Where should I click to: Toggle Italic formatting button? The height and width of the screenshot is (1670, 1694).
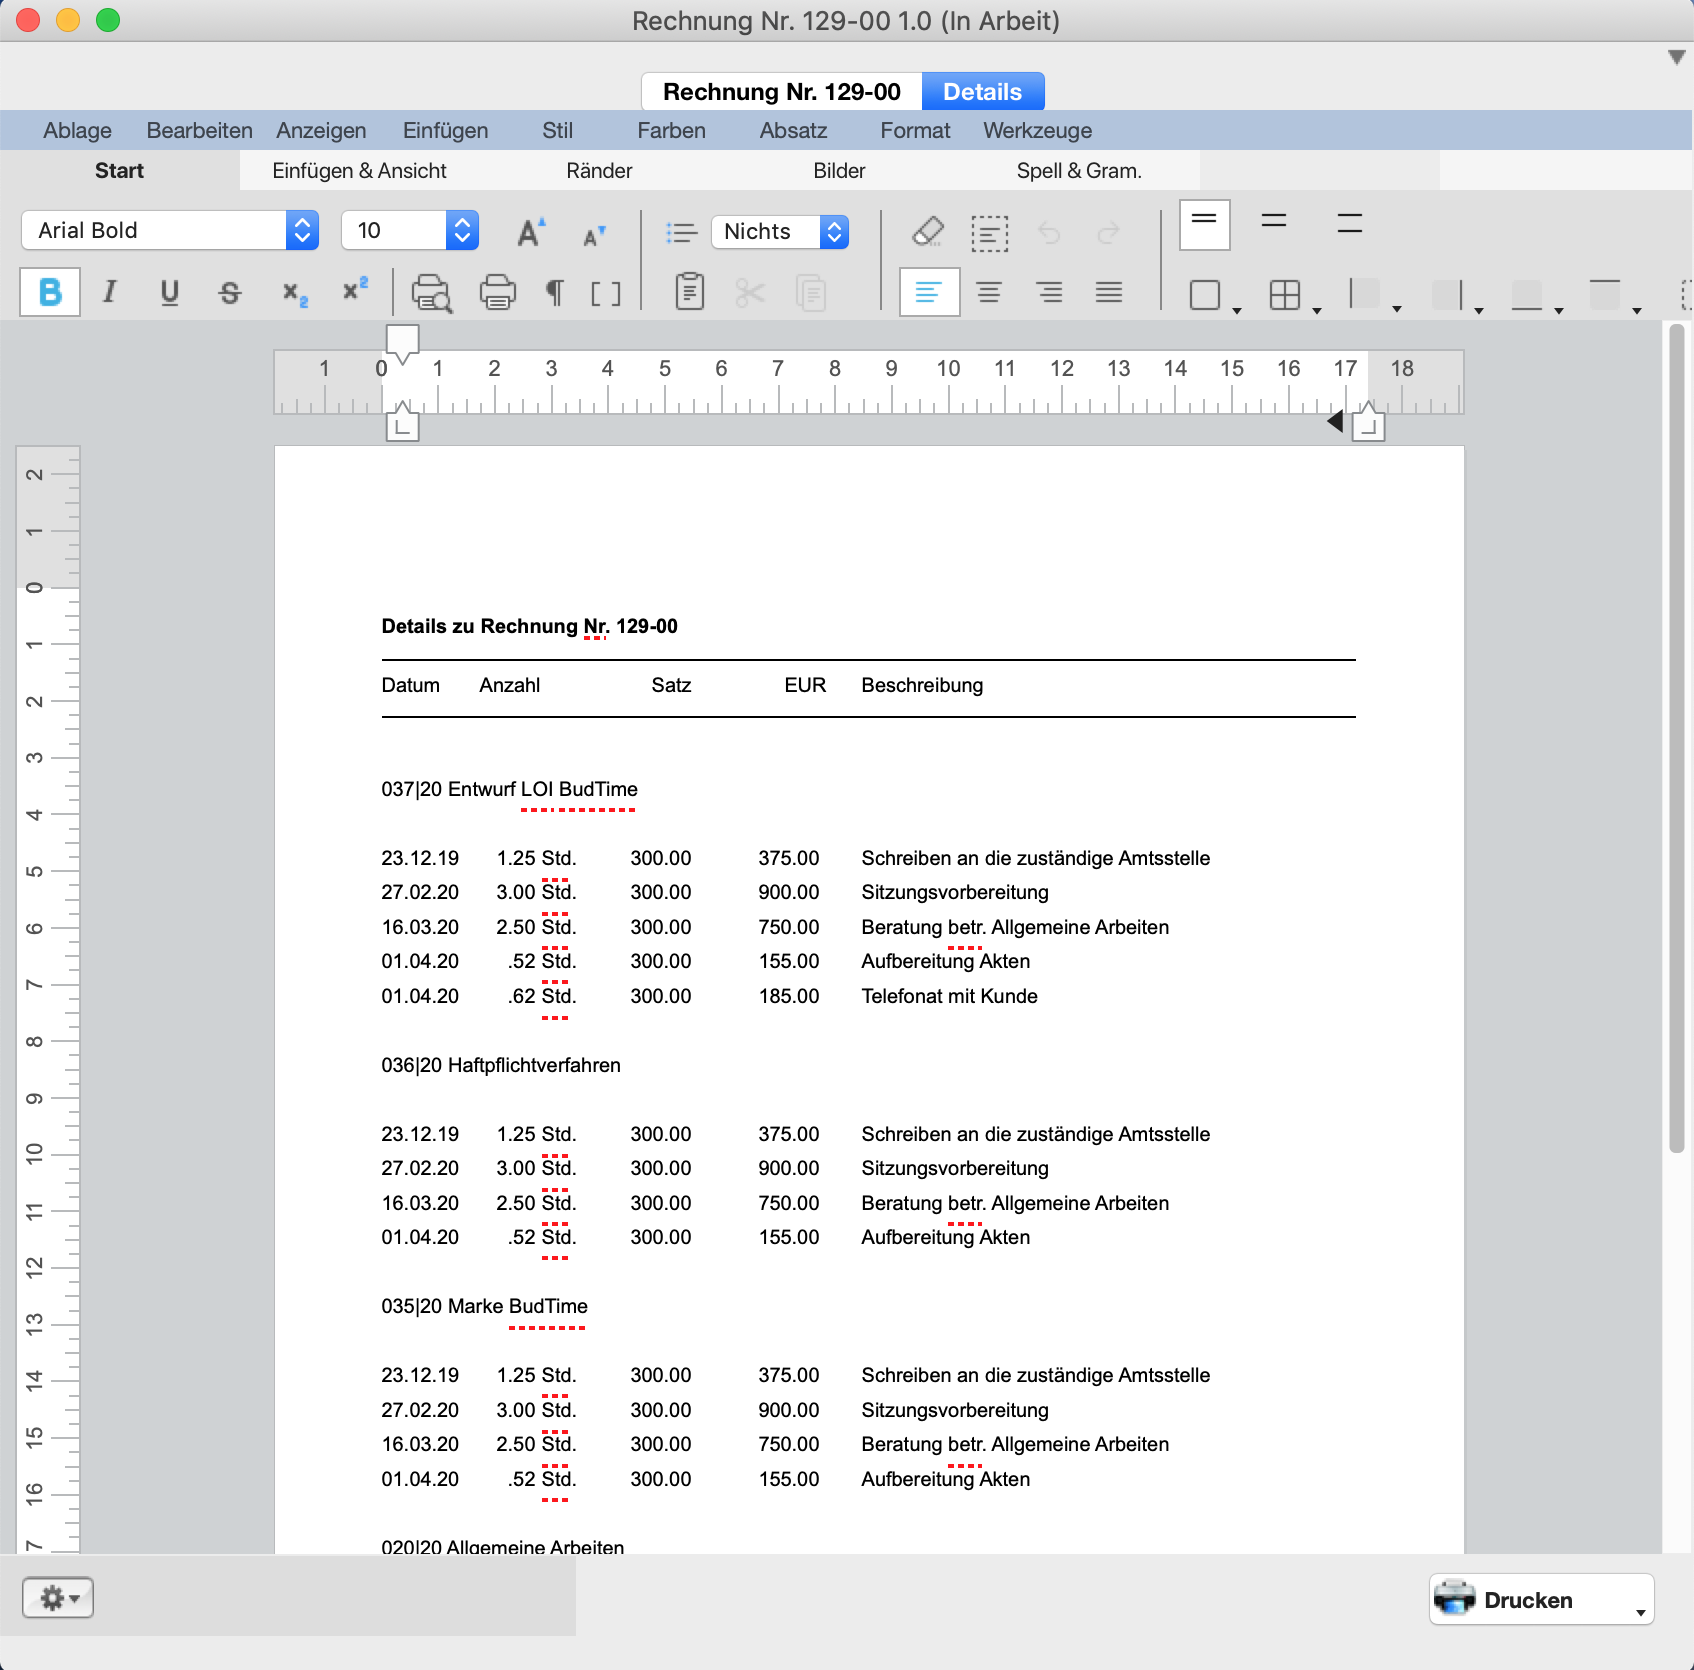coord(110,292)
